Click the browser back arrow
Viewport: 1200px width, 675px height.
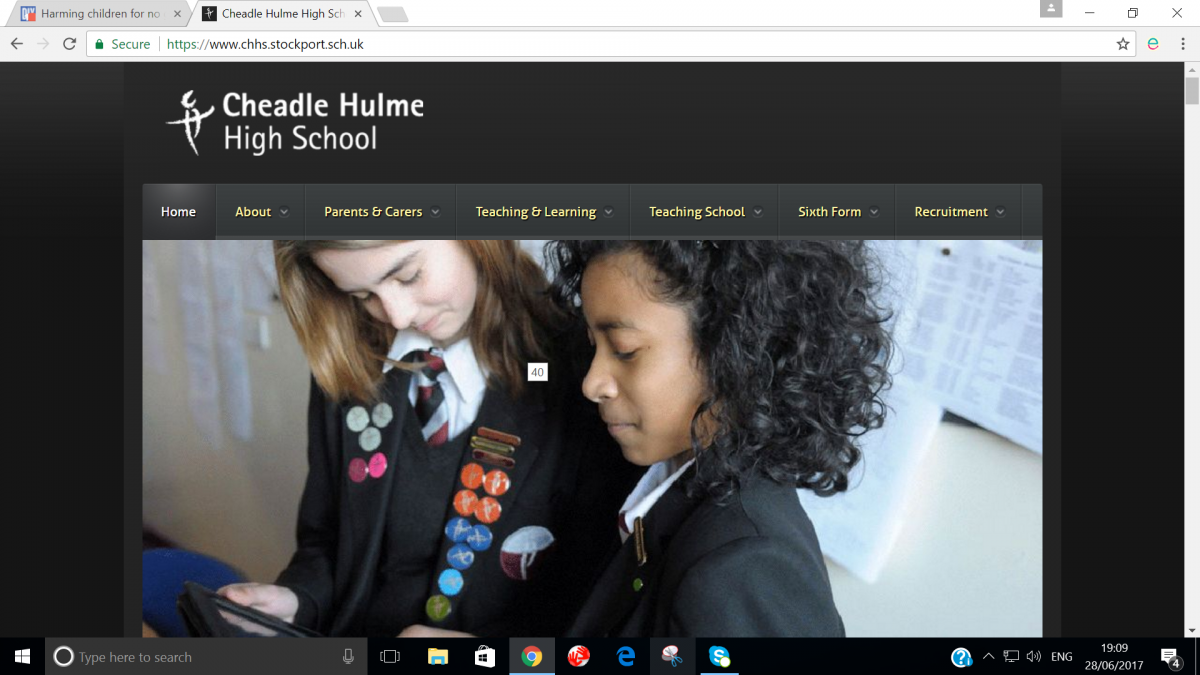click(x=17, y=44)
